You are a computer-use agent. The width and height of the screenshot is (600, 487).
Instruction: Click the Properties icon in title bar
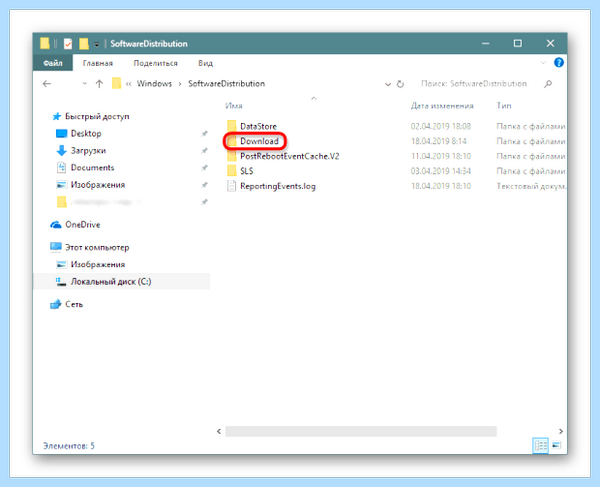tap(68, 44)
